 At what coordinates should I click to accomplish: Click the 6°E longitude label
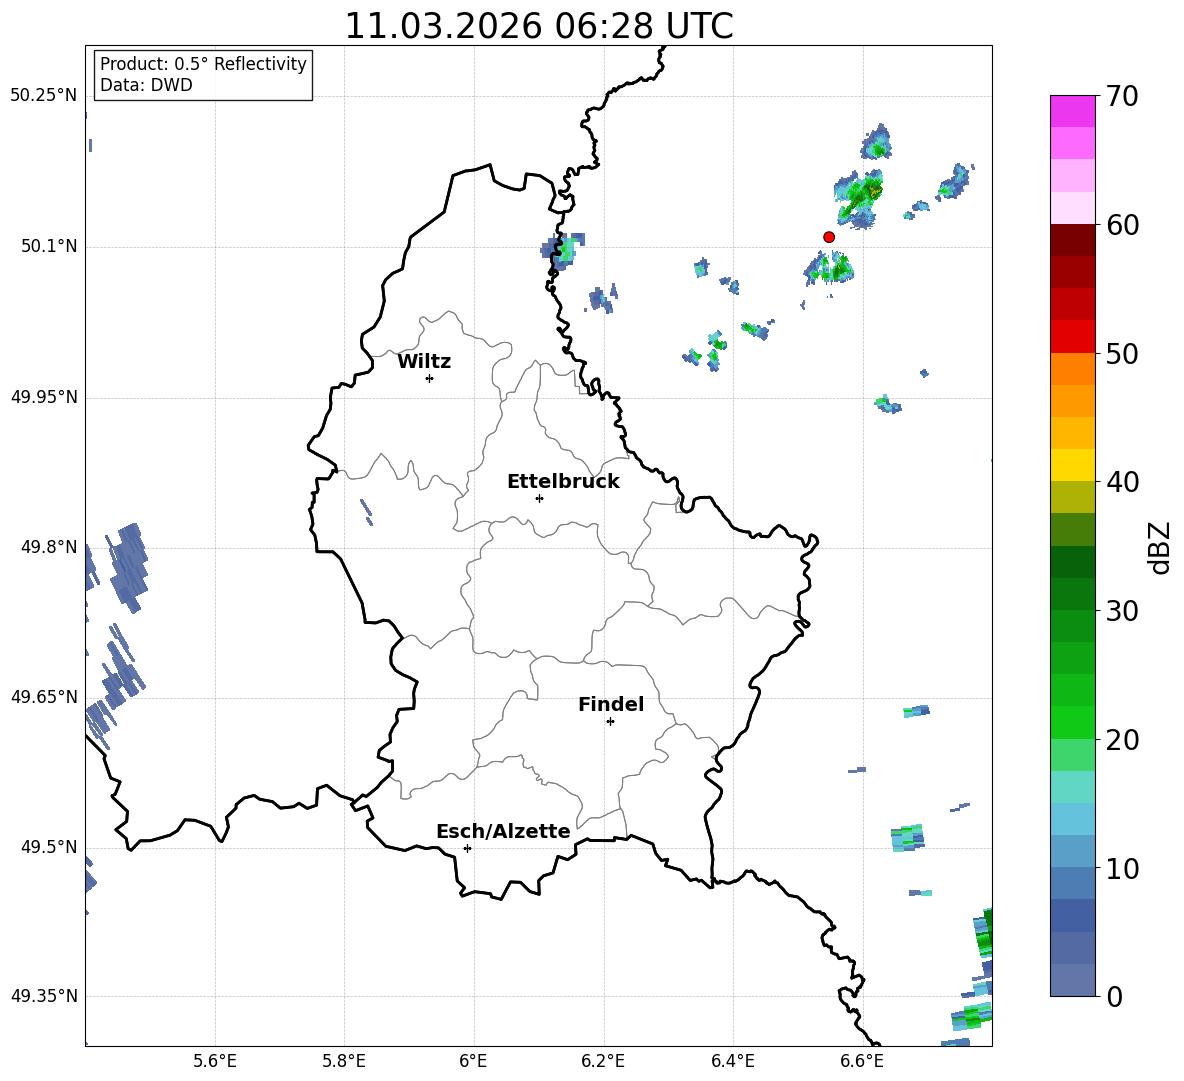click(x=473, y=1061)
